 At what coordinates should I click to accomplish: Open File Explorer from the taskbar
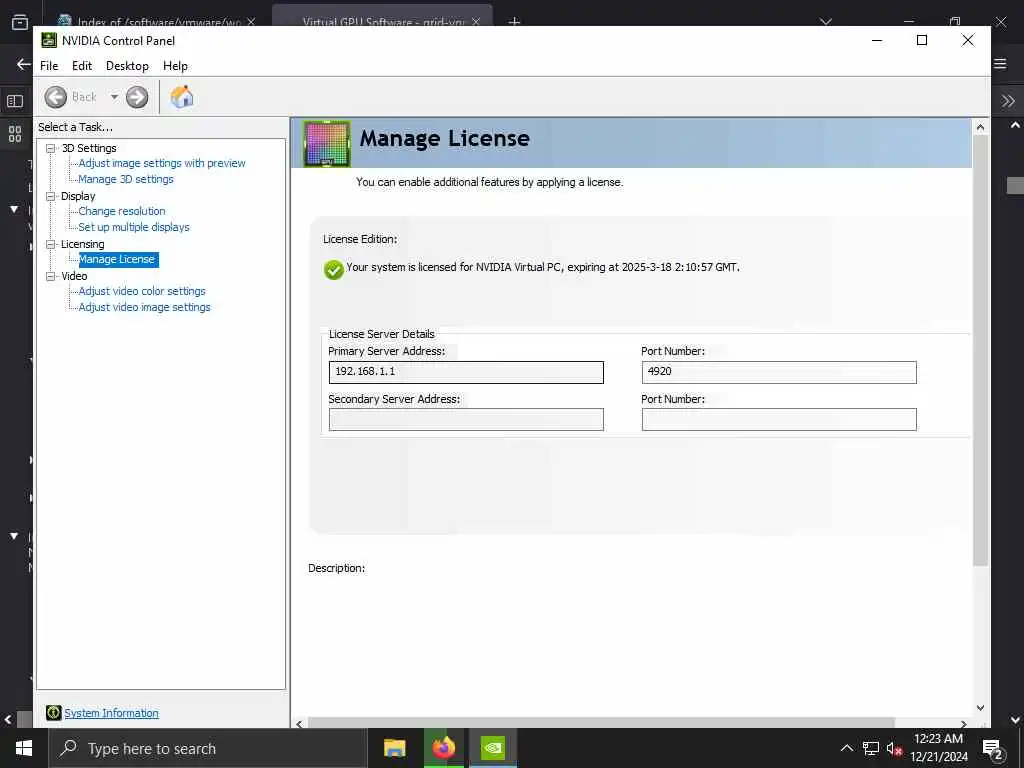[394, 748]
